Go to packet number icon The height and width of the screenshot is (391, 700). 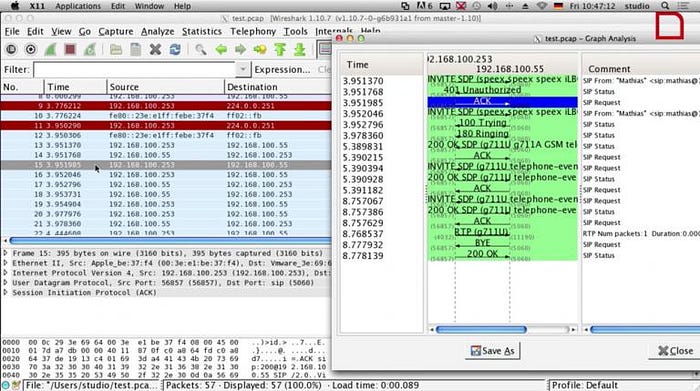[x=260, y=49]
